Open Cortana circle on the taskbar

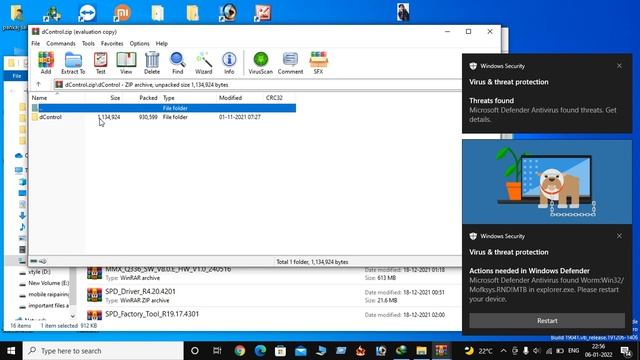click(x=195, y=351)
